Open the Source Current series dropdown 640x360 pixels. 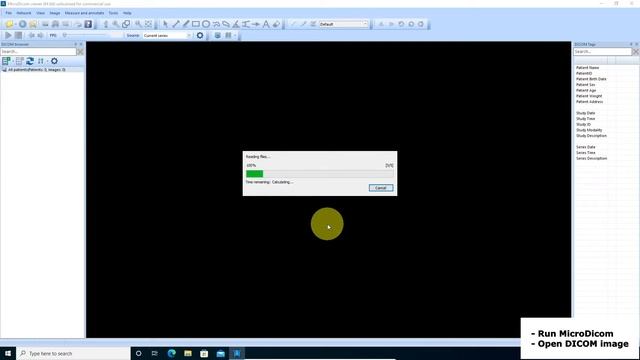click(x=167, y=36)
